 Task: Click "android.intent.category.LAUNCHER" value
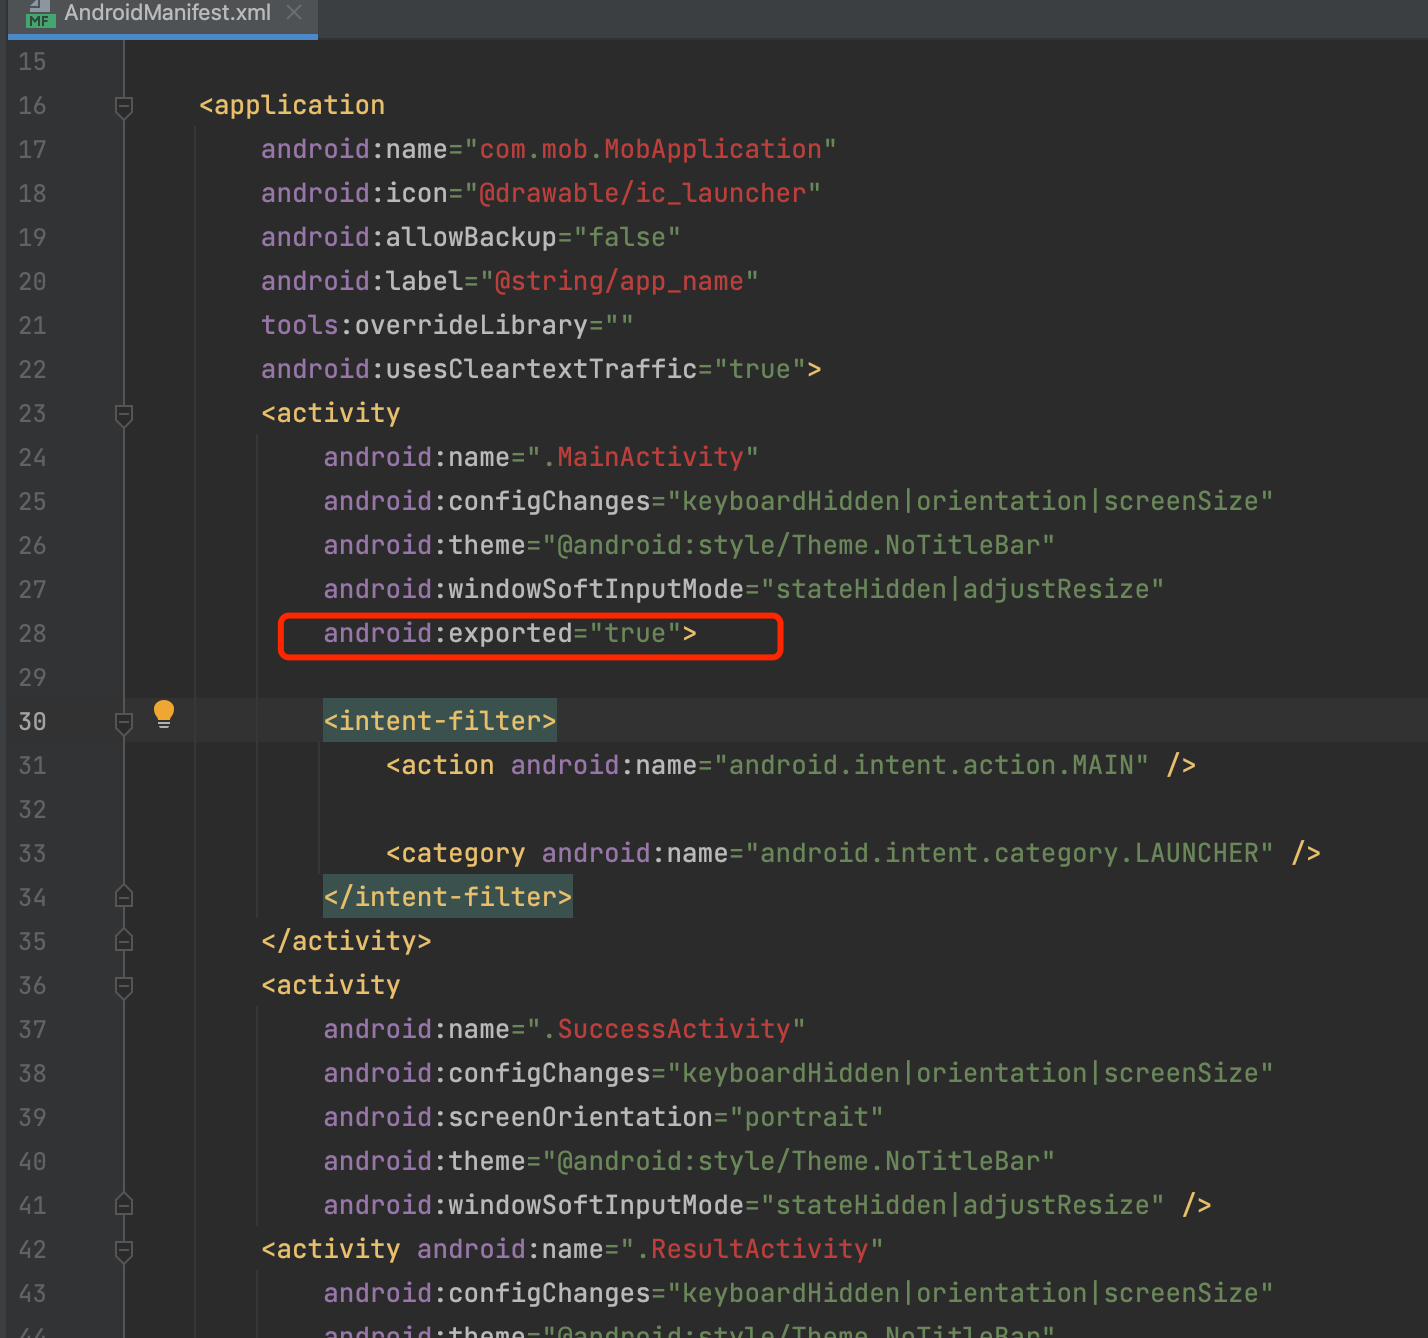click(x=1009, y=853)
